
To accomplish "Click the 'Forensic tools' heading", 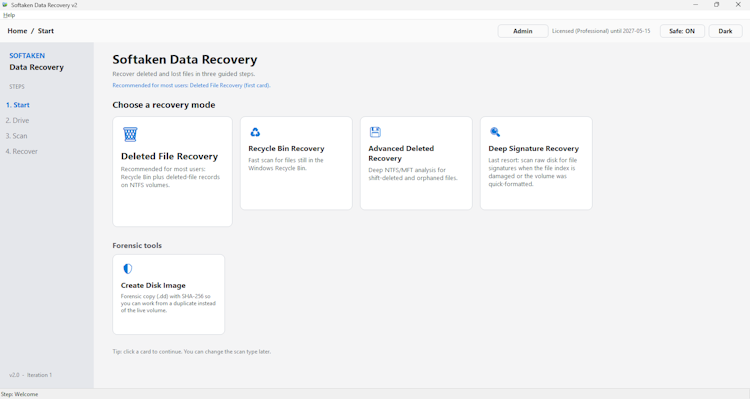I will coord(137,245).
